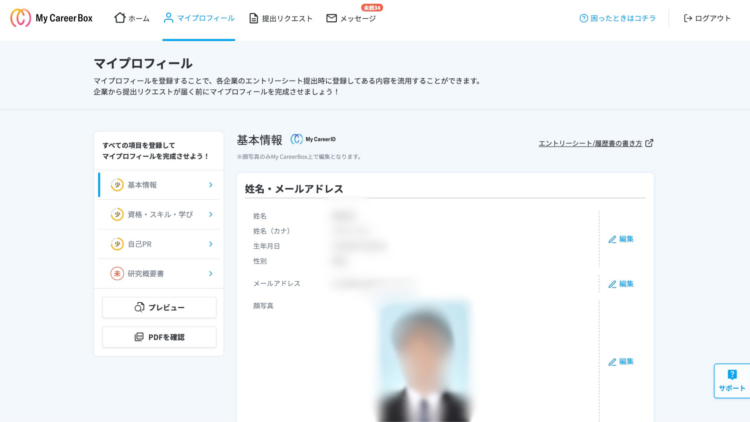Click the pencil icon beside 顔写真

[x=612, y=362]
